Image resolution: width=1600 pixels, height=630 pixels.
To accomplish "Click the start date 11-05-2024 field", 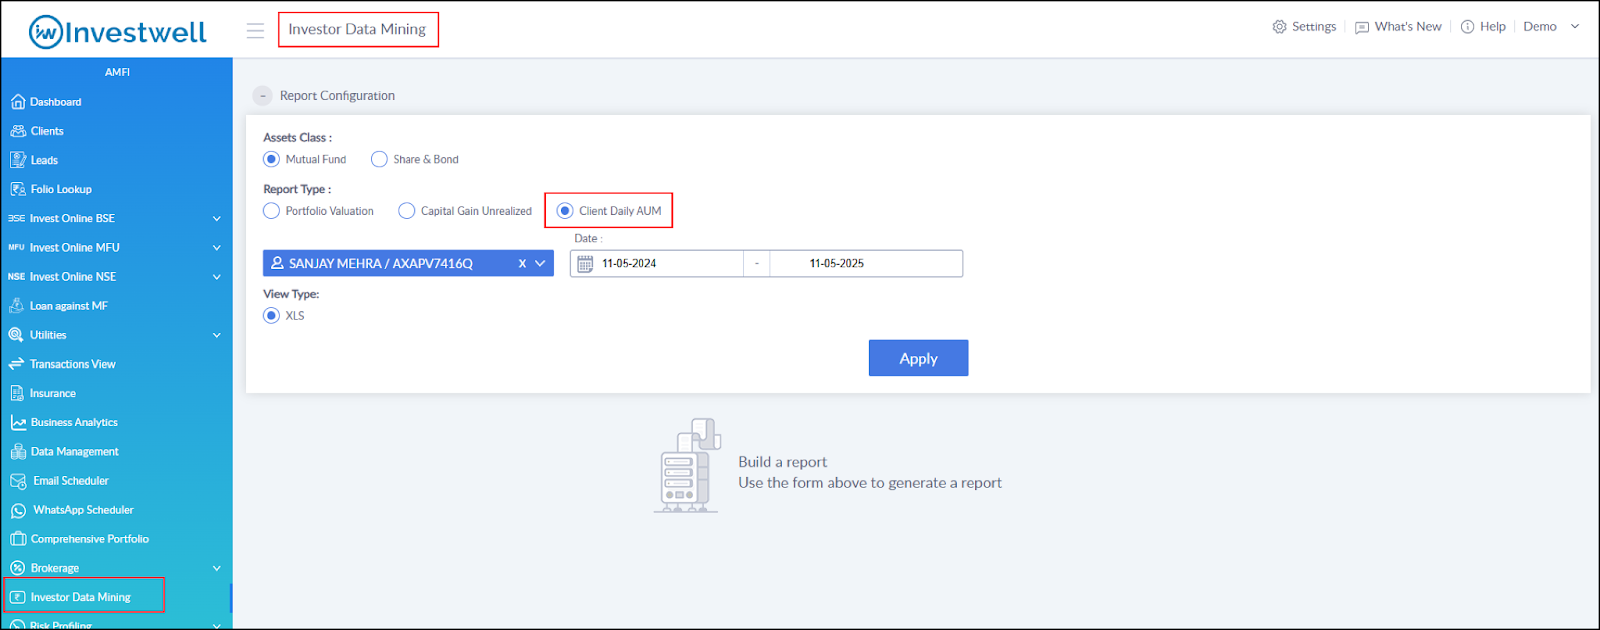I will [x=657, y=264].
